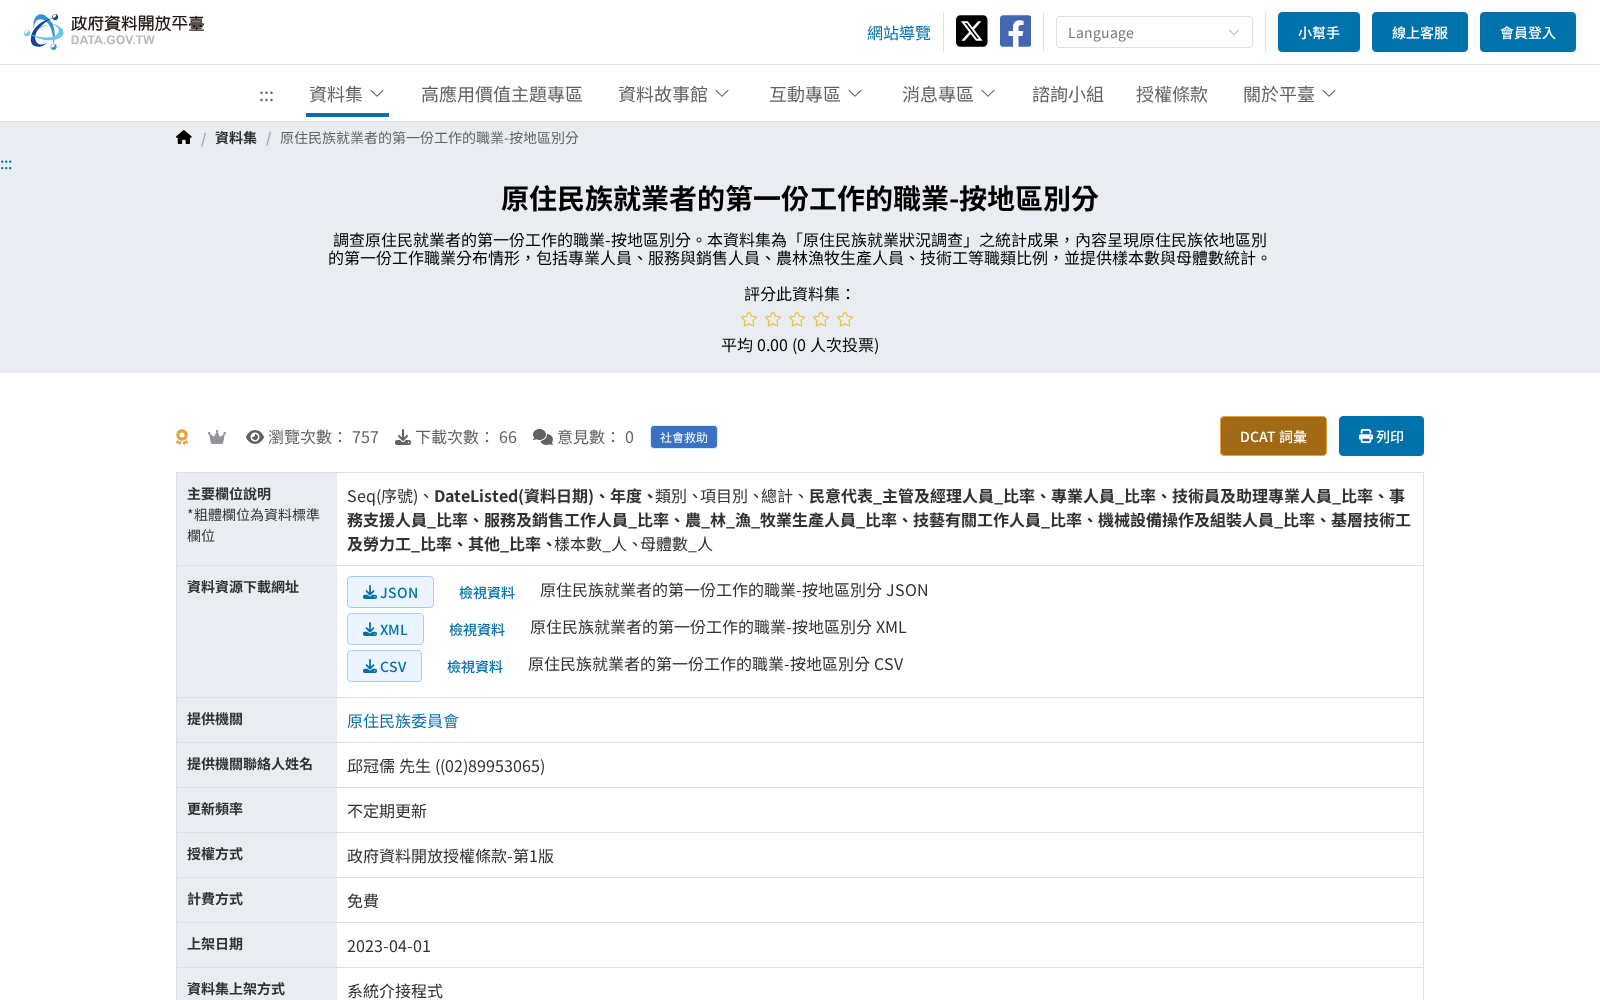1600x1000 pixels.
Task: Click the crown icon near view count
Action: point(217,437)
